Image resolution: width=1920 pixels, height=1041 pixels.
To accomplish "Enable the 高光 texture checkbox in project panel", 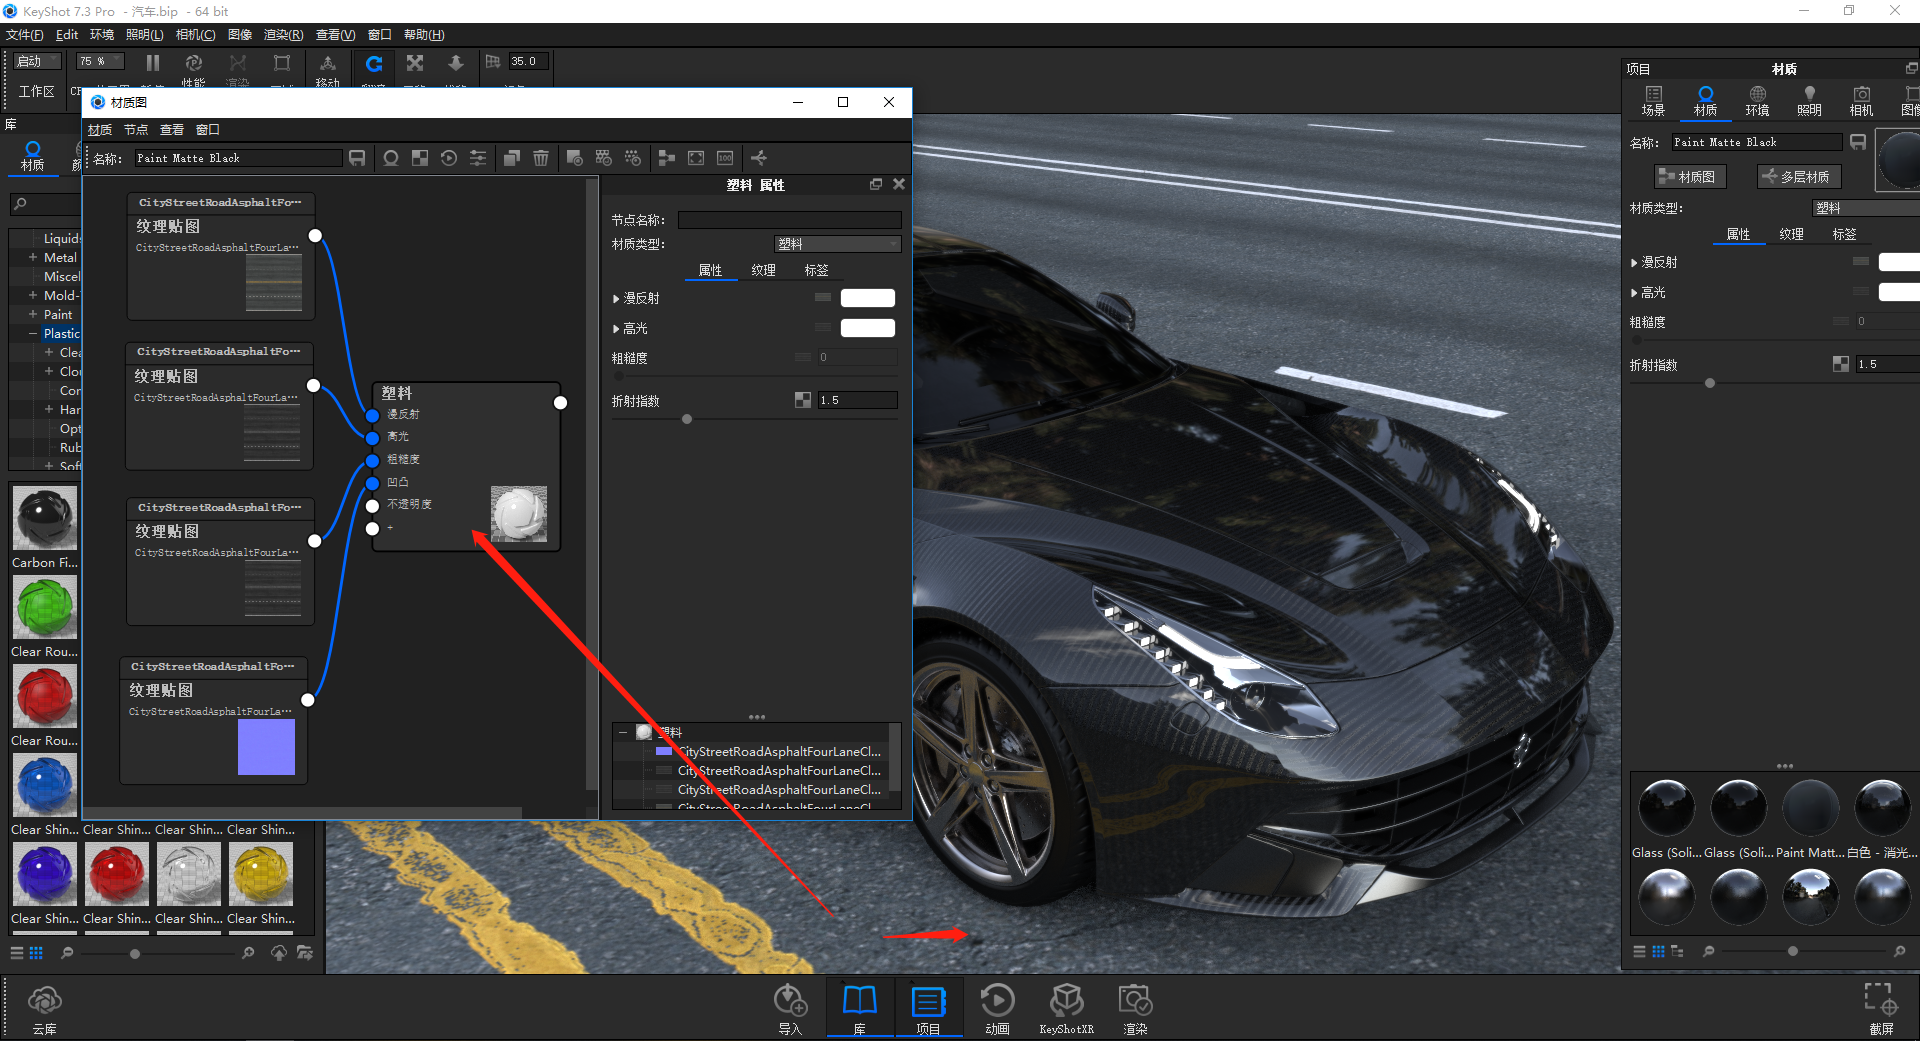I will [1861, 292].
